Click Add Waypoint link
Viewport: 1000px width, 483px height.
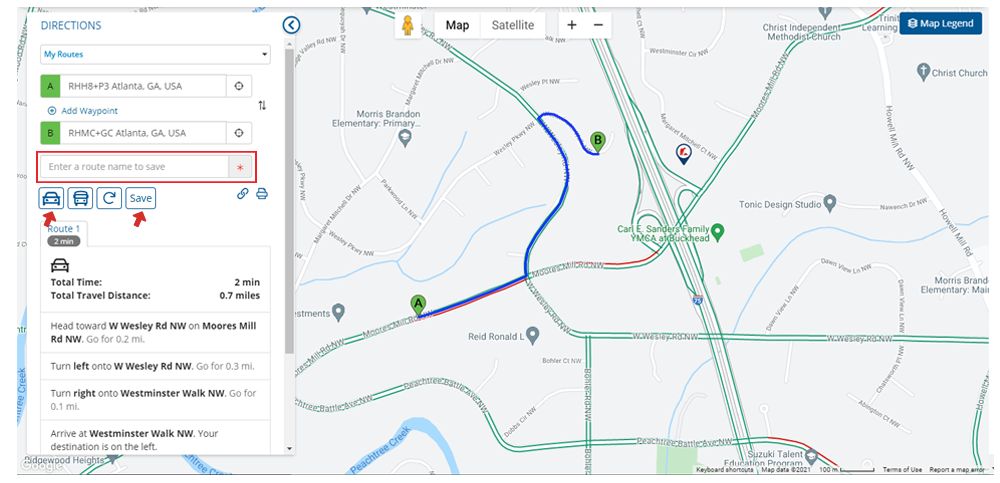coord(82,110)
